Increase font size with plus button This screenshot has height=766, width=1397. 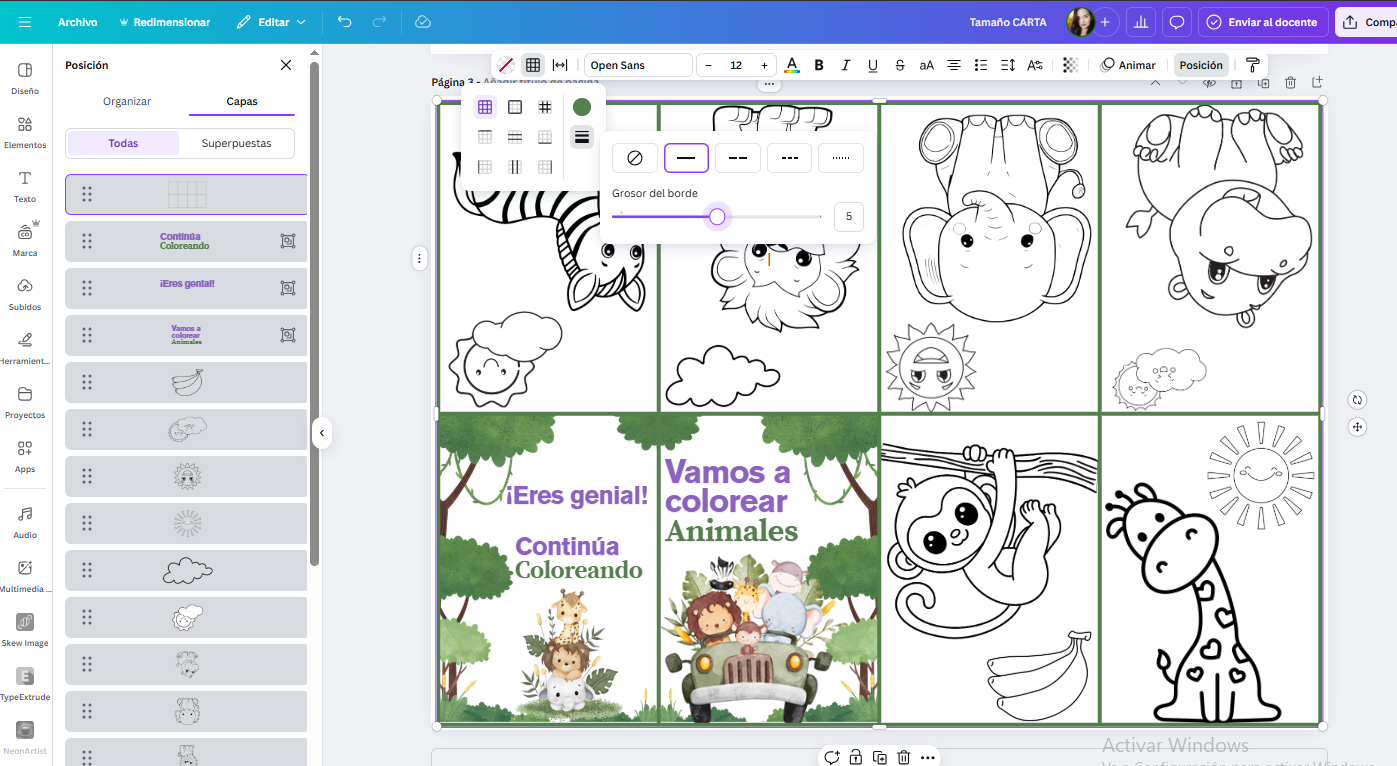coord(764,65)
